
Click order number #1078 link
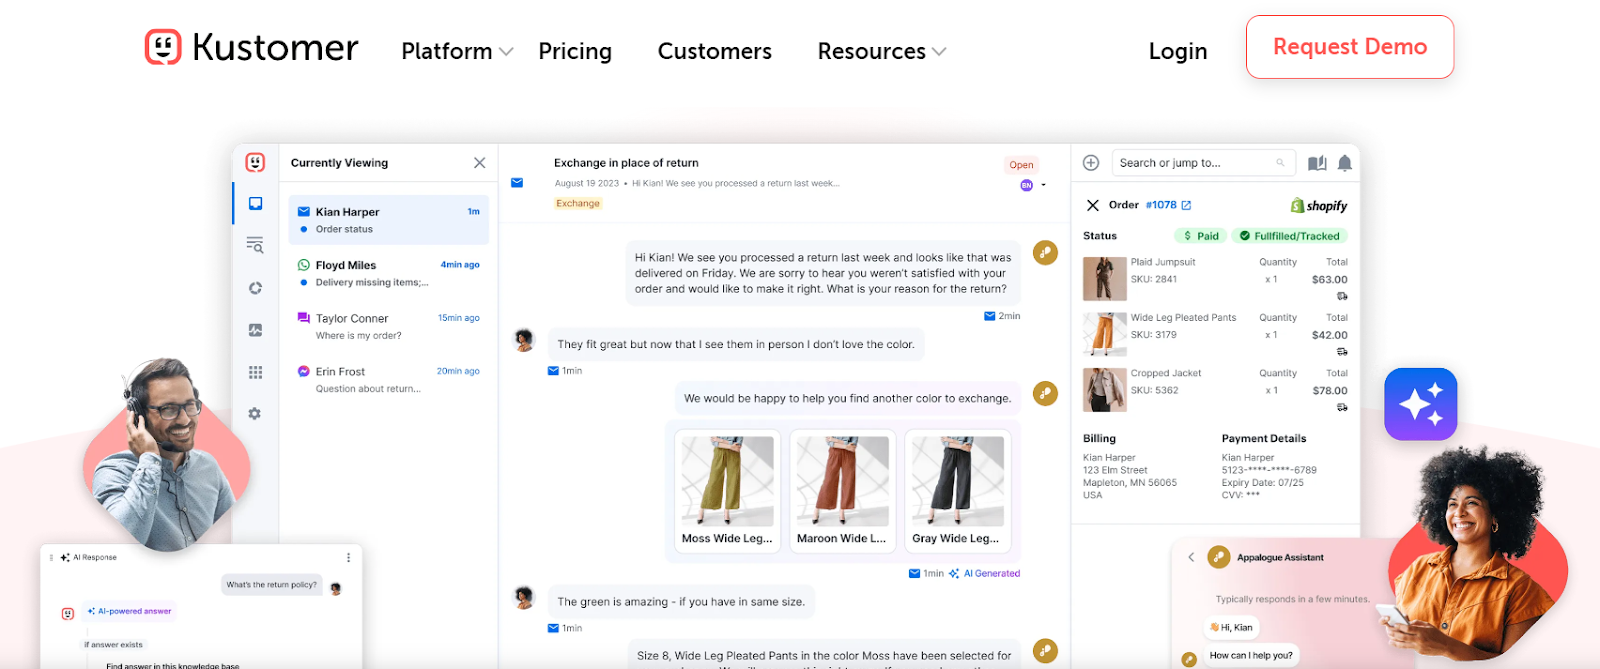pyautogui.click(x=1161, y=205)
